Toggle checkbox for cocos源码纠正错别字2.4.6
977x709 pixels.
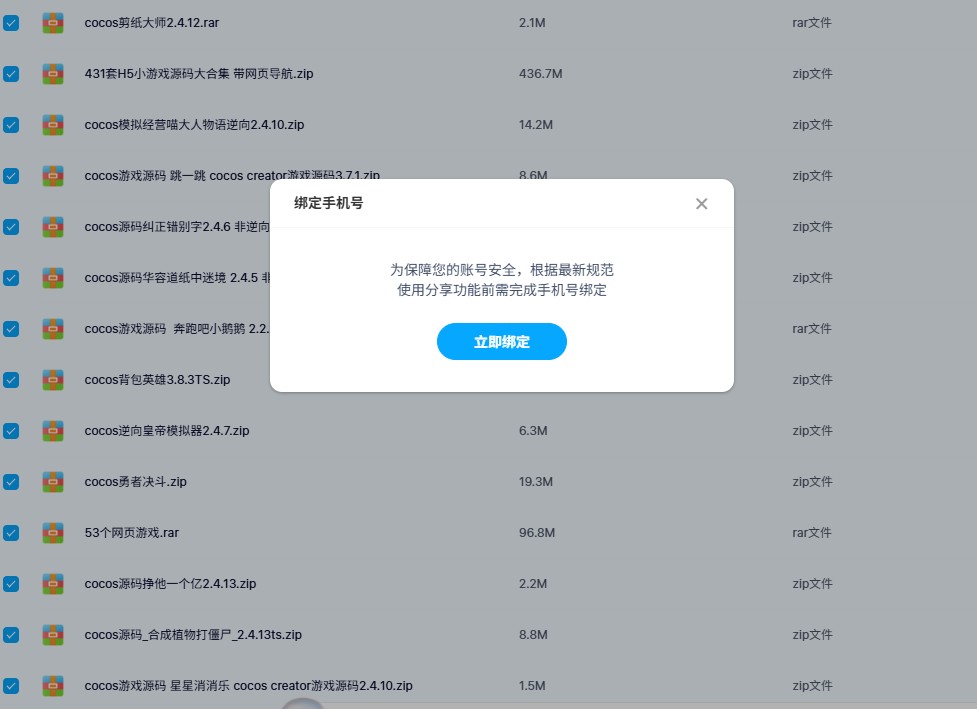[x=11, y=227]
